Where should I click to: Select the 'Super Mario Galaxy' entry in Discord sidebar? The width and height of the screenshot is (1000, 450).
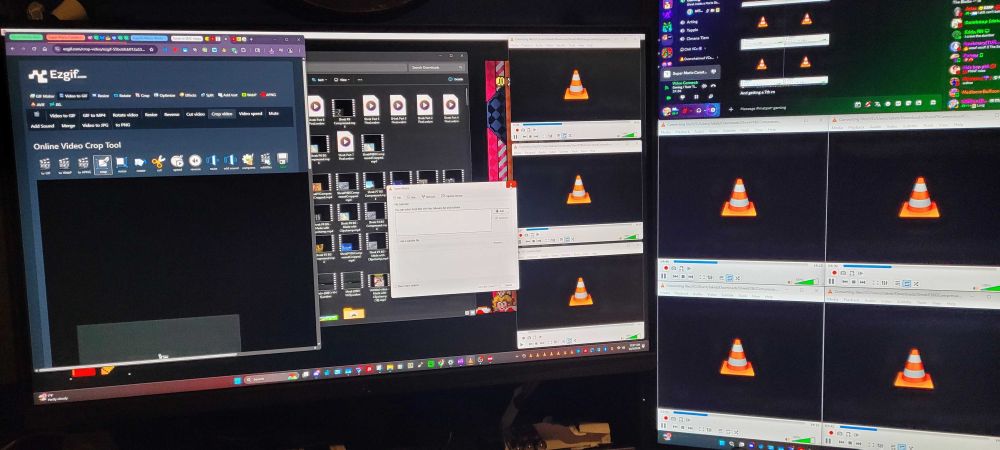pos(691,73)
